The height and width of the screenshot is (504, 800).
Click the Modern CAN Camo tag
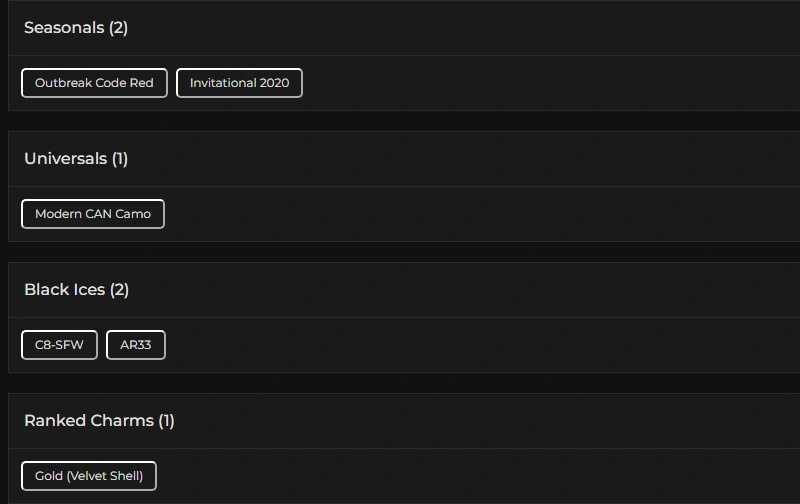pos(93,214)
